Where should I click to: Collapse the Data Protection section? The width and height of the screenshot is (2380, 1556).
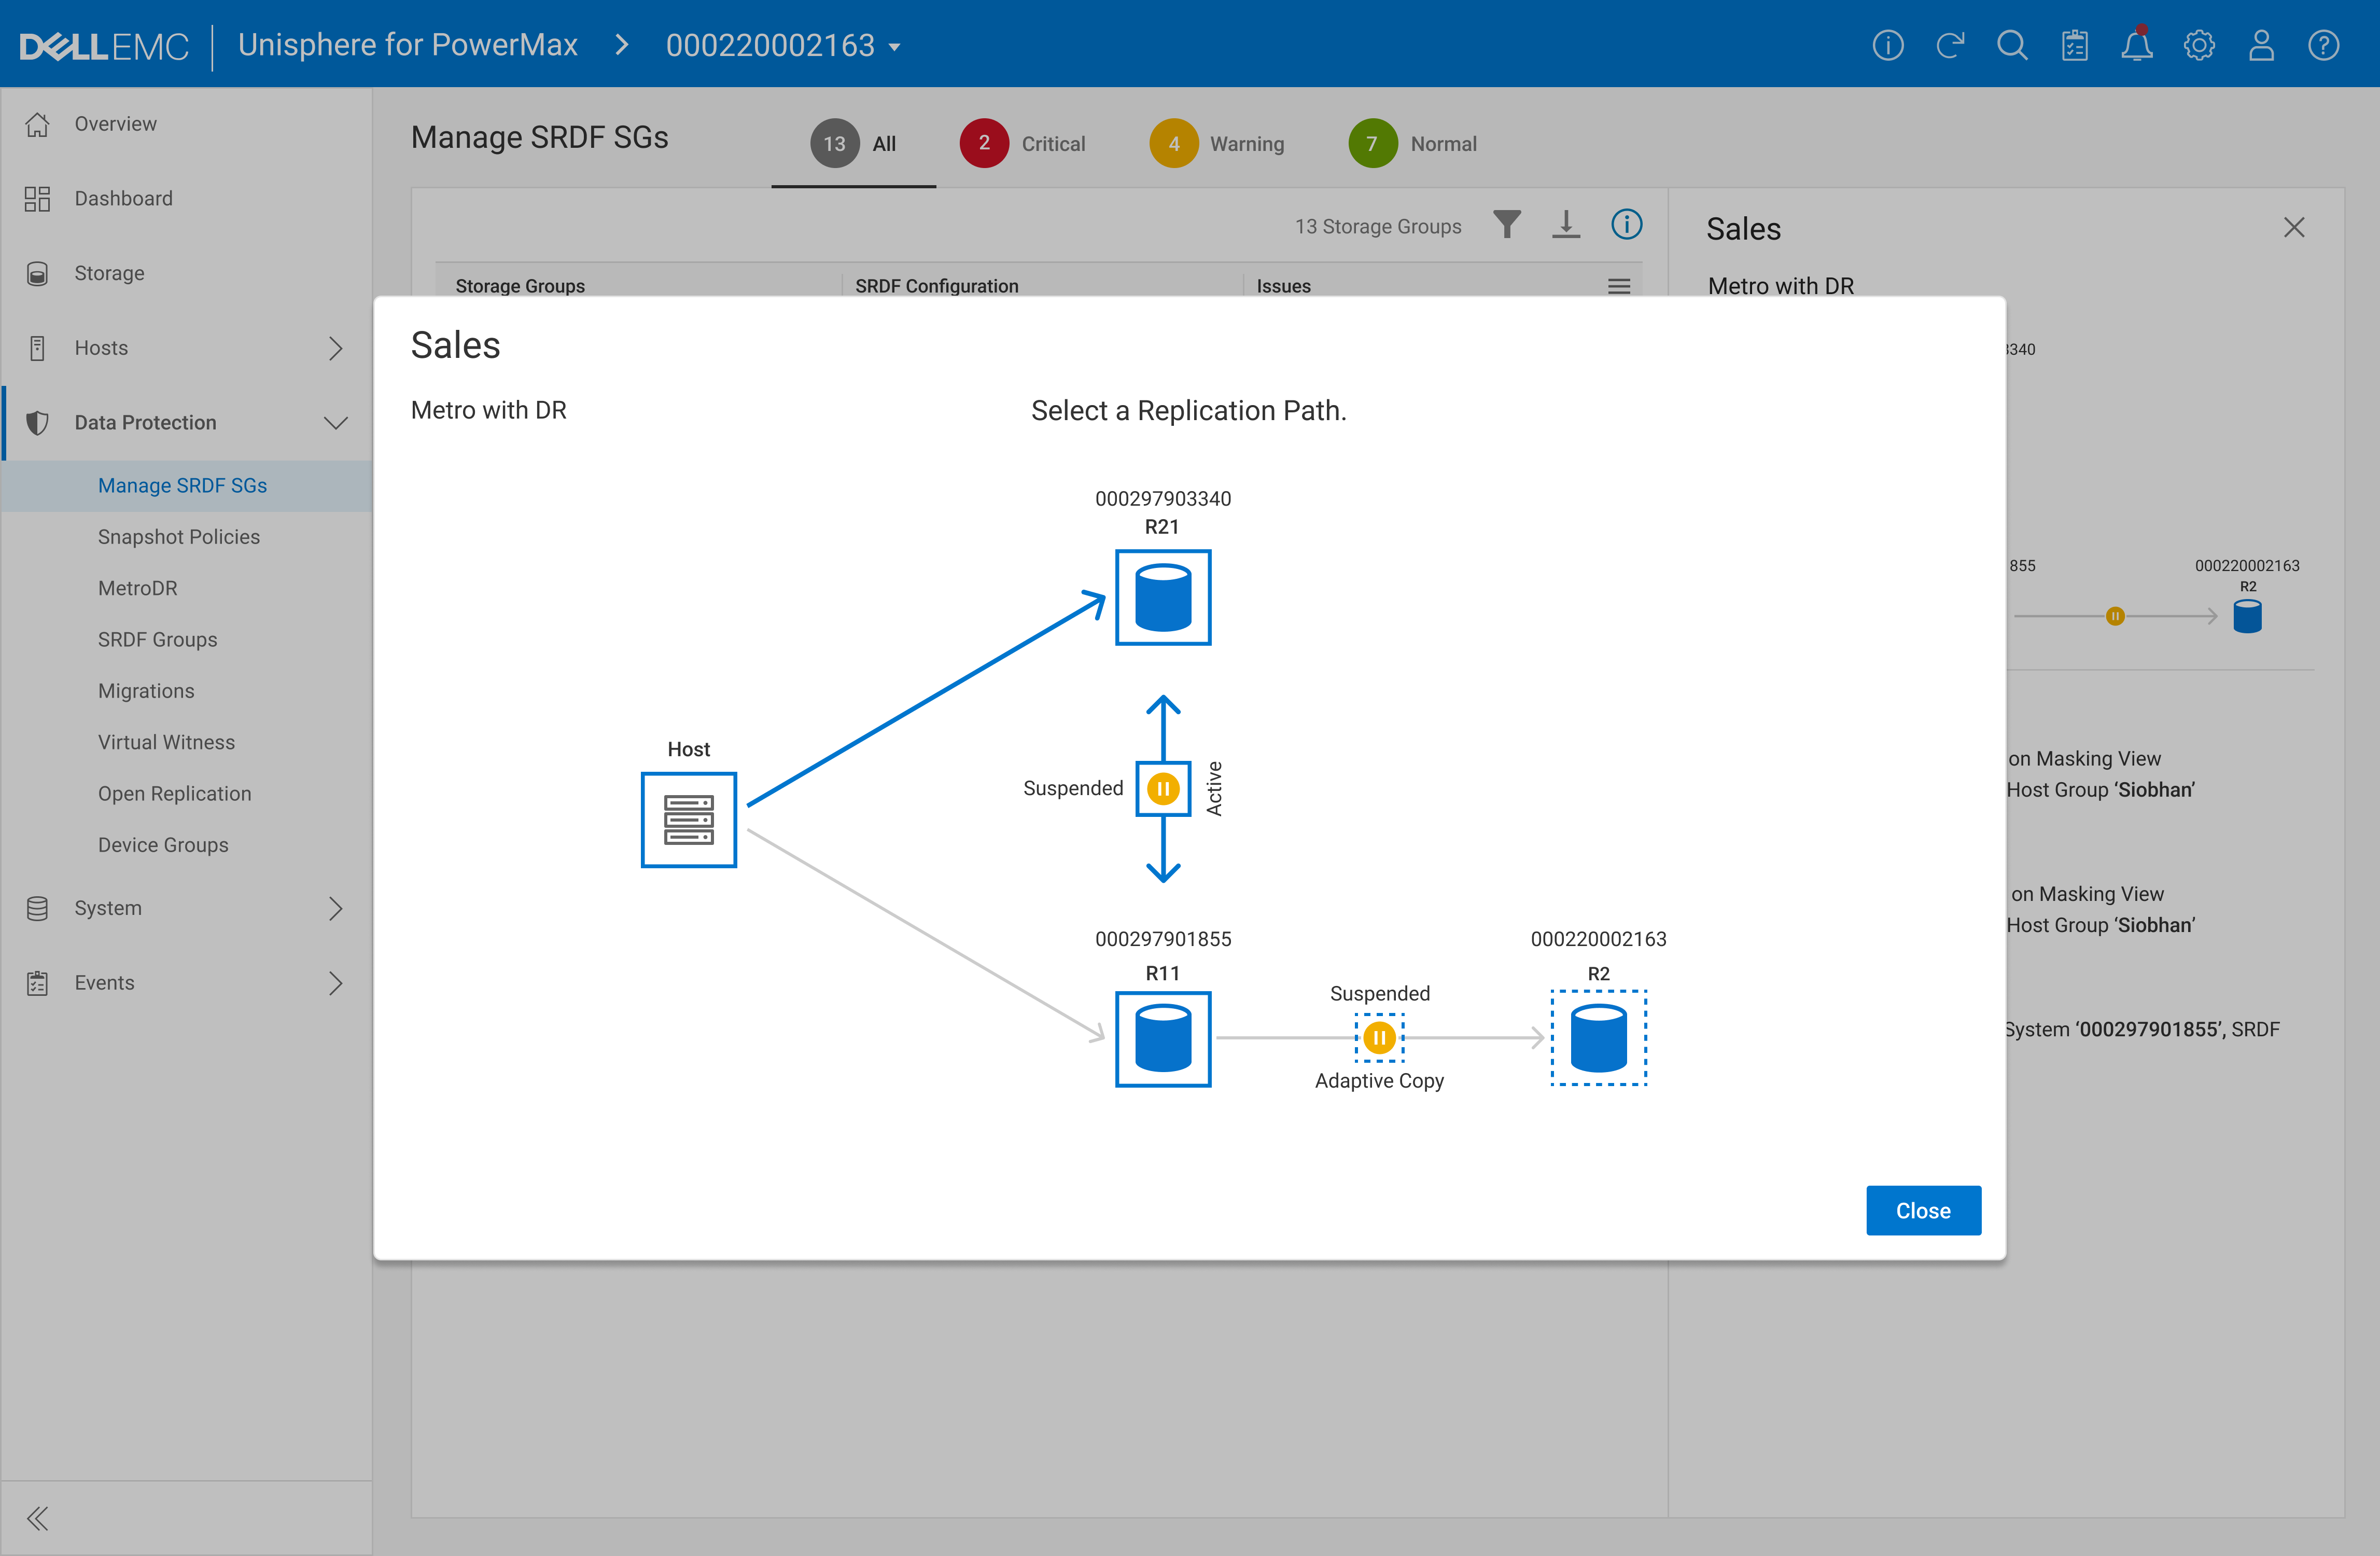pos(335,423)
